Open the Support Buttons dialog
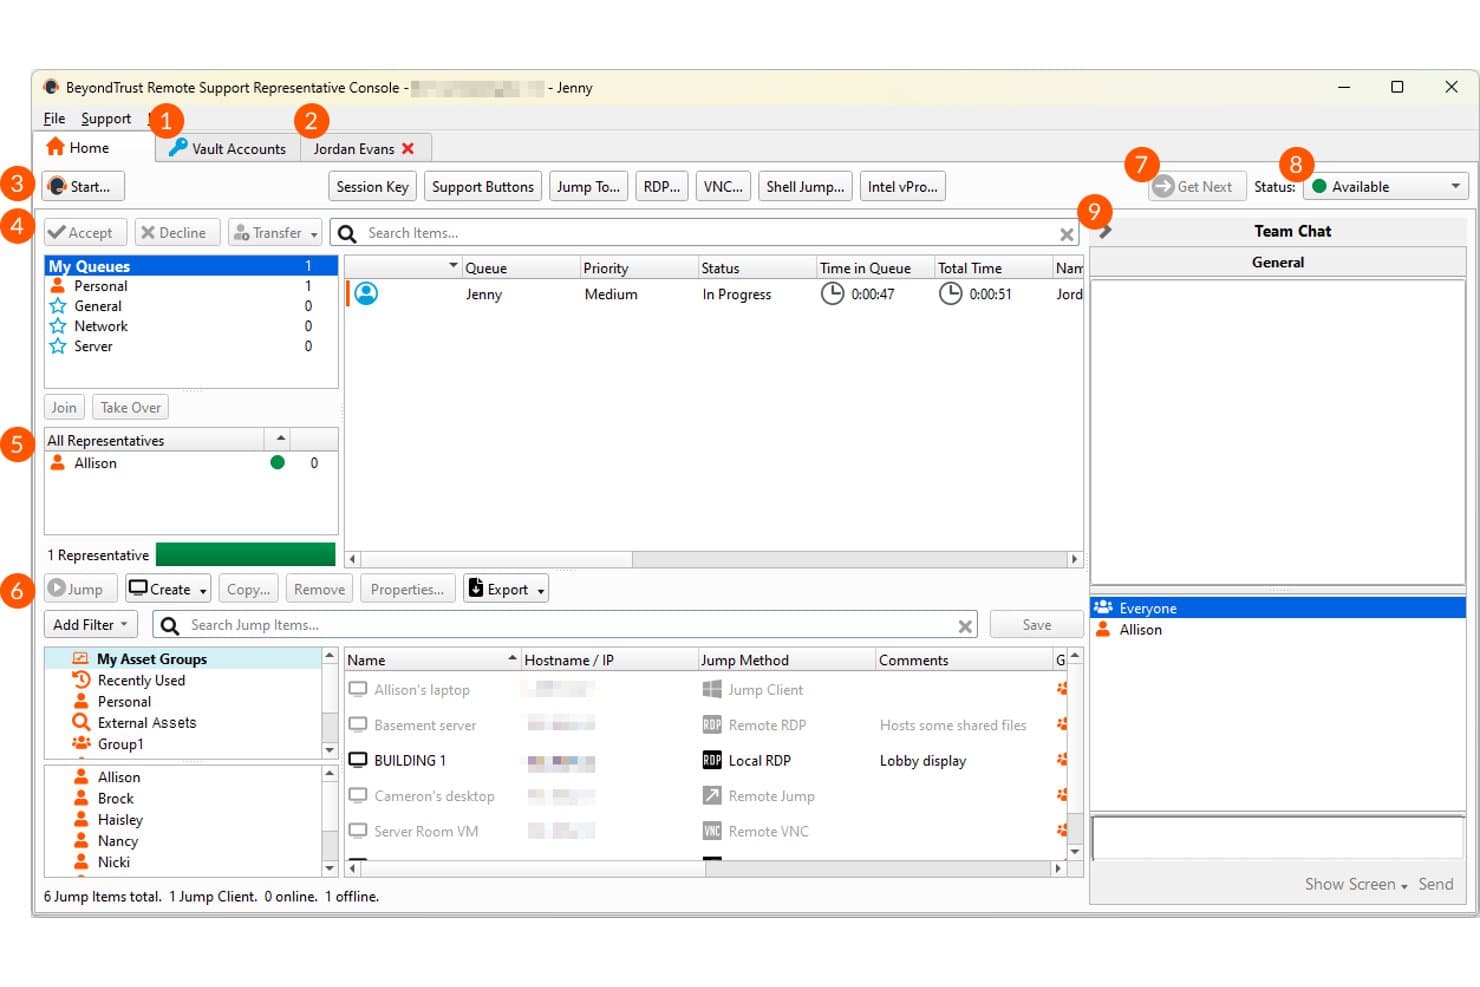Screen dimensions: 1480x987 483,187
